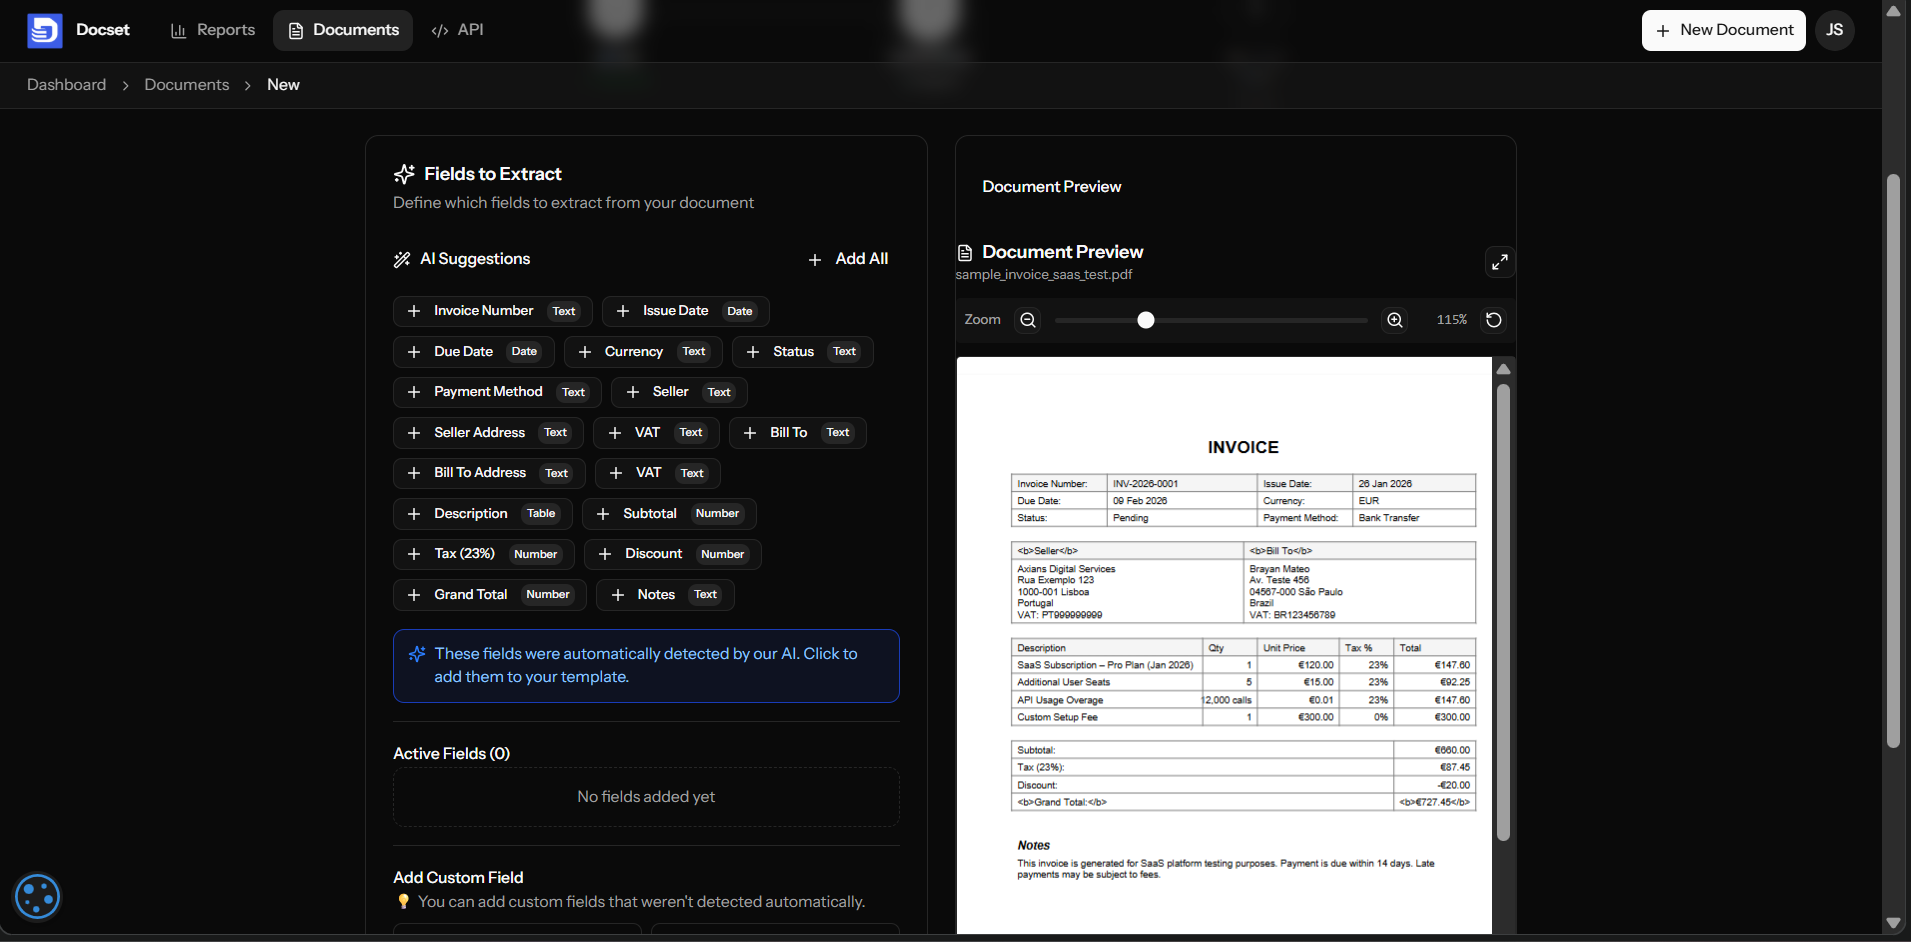Add Invoice Number field via its plus icon
This screenshot has width=1911, height=942.
[413, 311]
